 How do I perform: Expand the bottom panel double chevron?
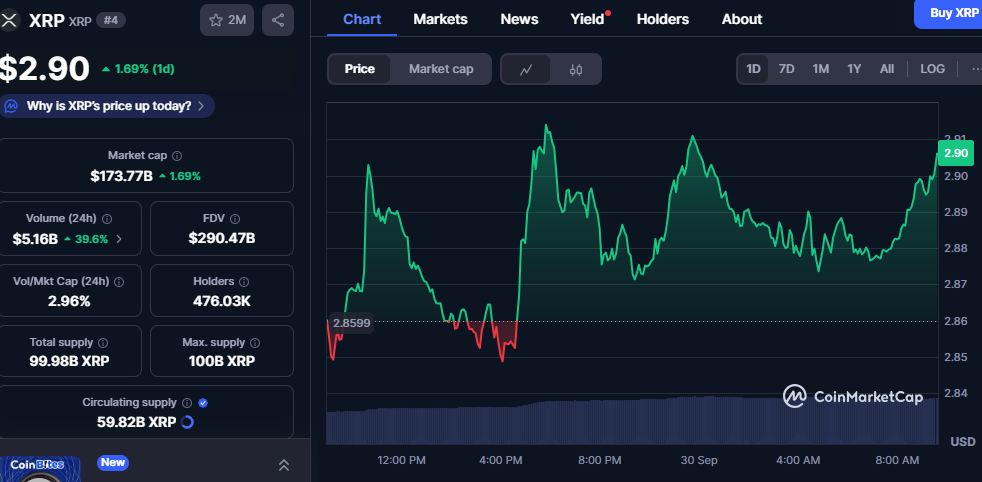(283, 465)
